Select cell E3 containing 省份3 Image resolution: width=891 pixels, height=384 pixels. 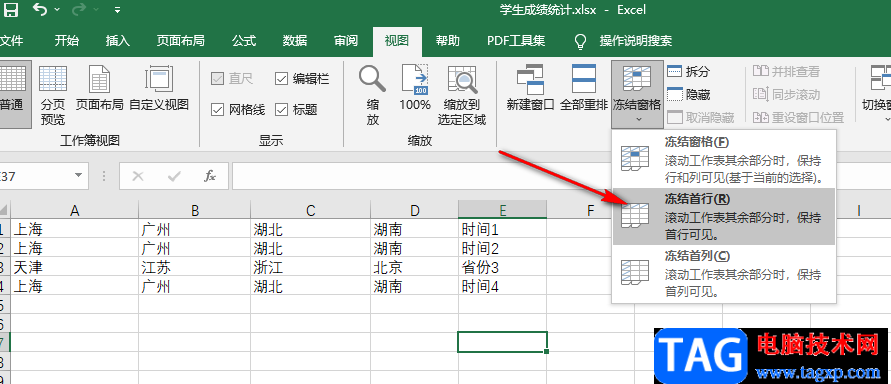pyautogui.click(x=503, y=267)
